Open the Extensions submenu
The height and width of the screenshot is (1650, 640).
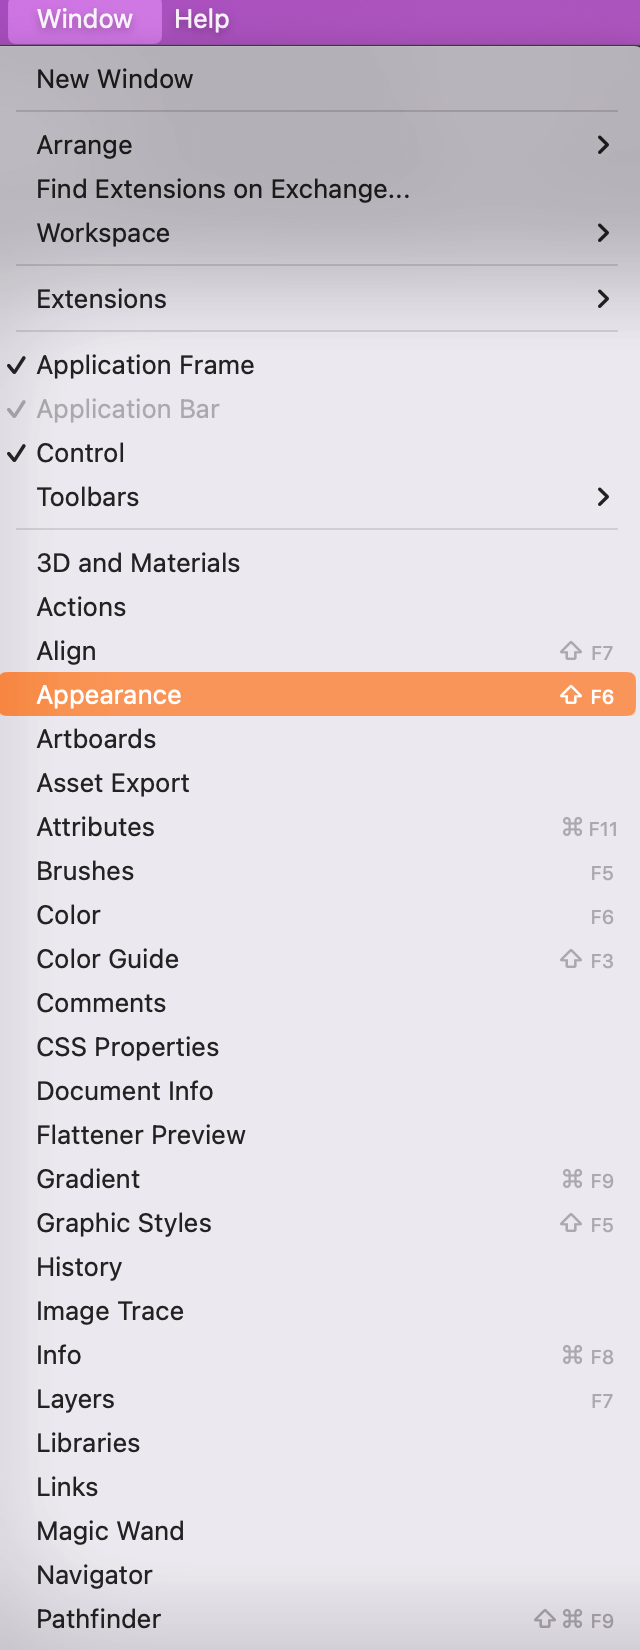point(101,299)
